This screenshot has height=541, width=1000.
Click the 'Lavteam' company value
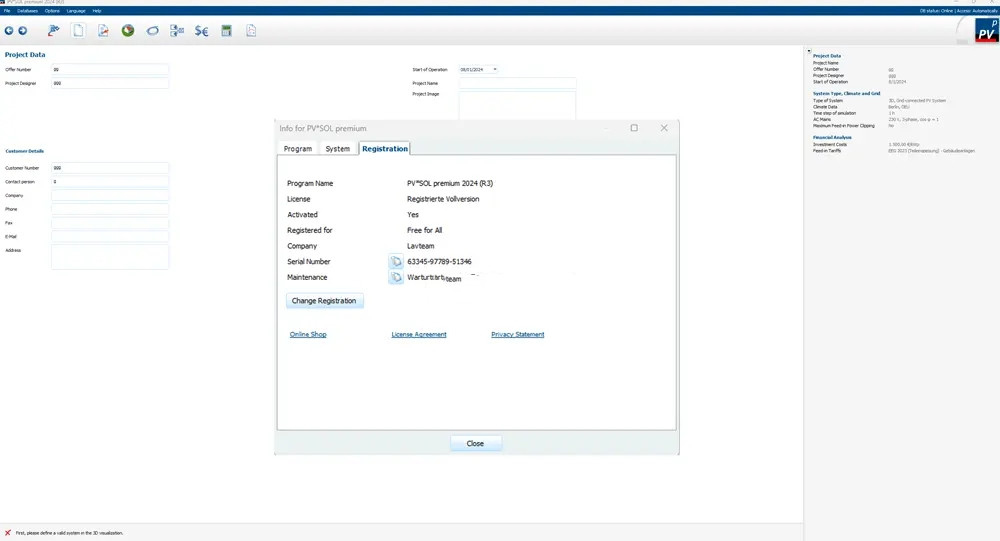click(x=420, y=246)
